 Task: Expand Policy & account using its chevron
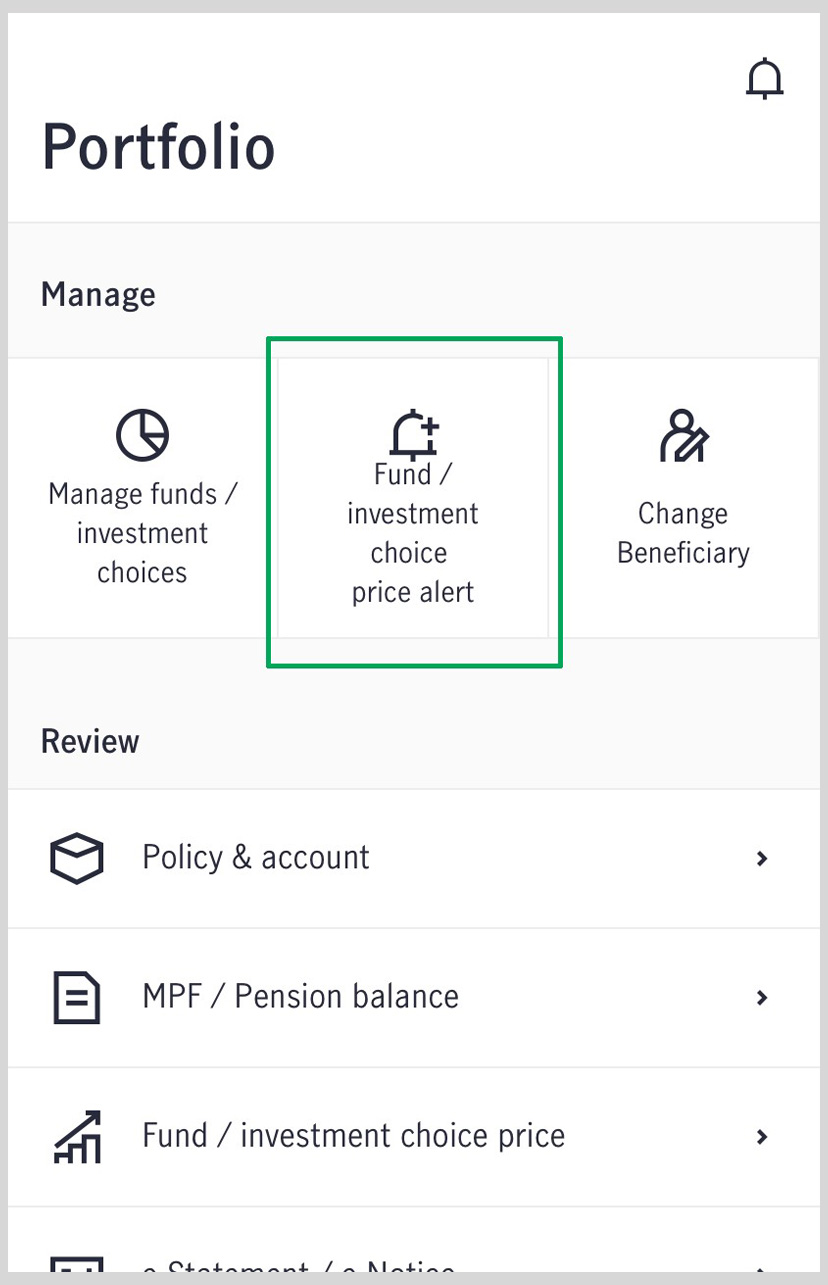point(762,858)
